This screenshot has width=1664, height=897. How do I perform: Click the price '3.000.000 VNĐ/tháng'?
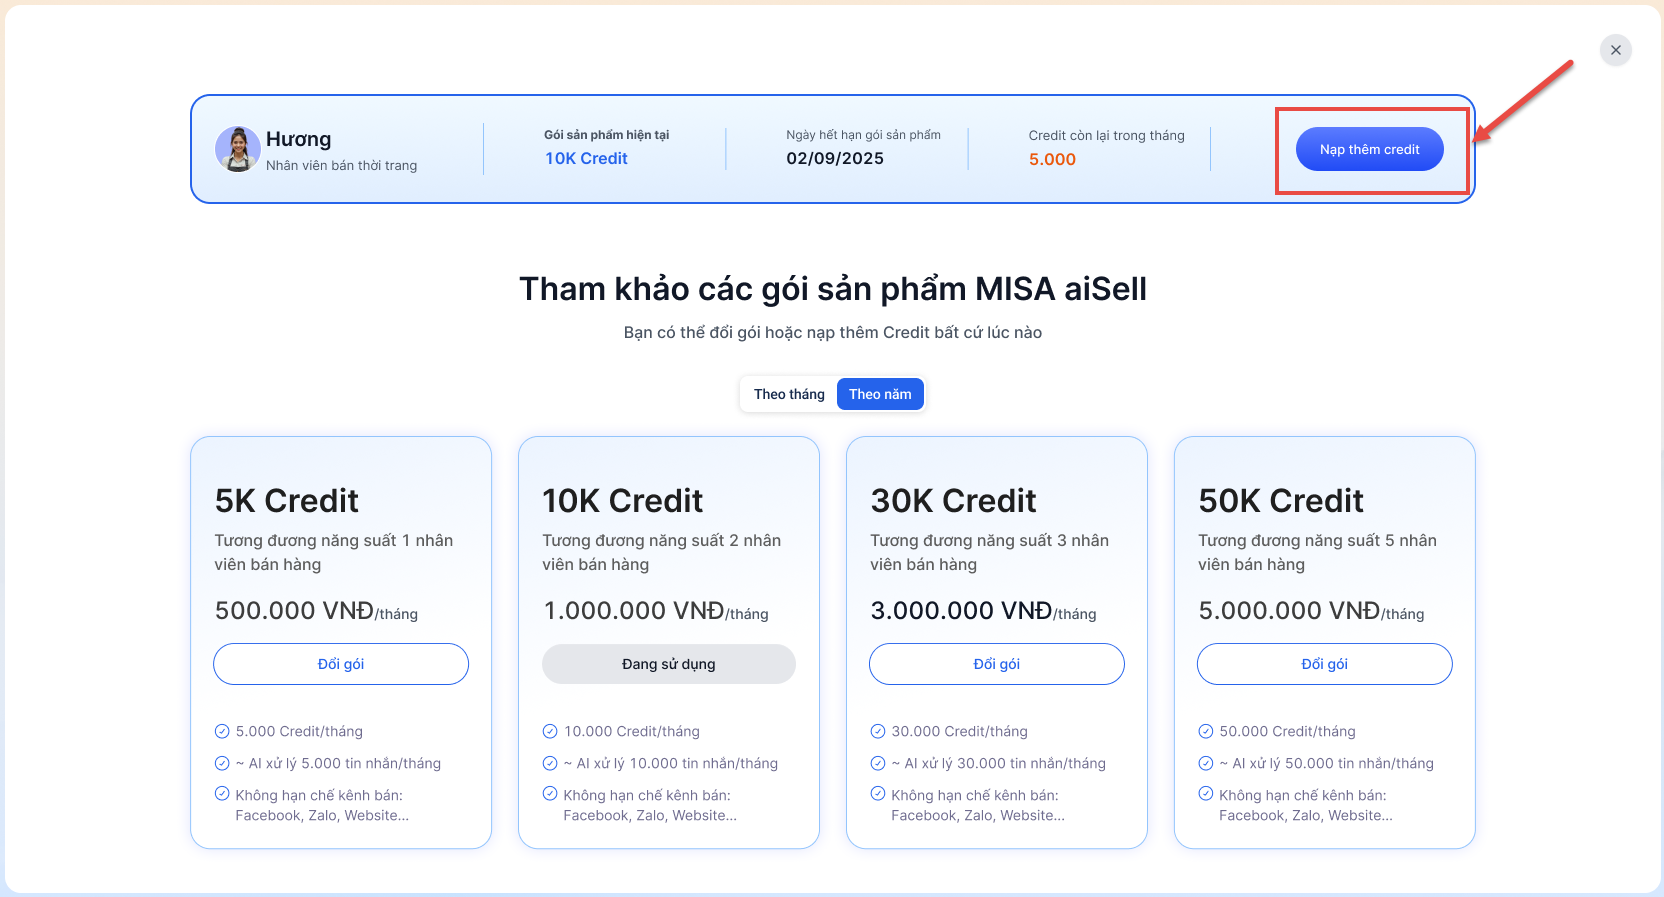tap(984, 611)
